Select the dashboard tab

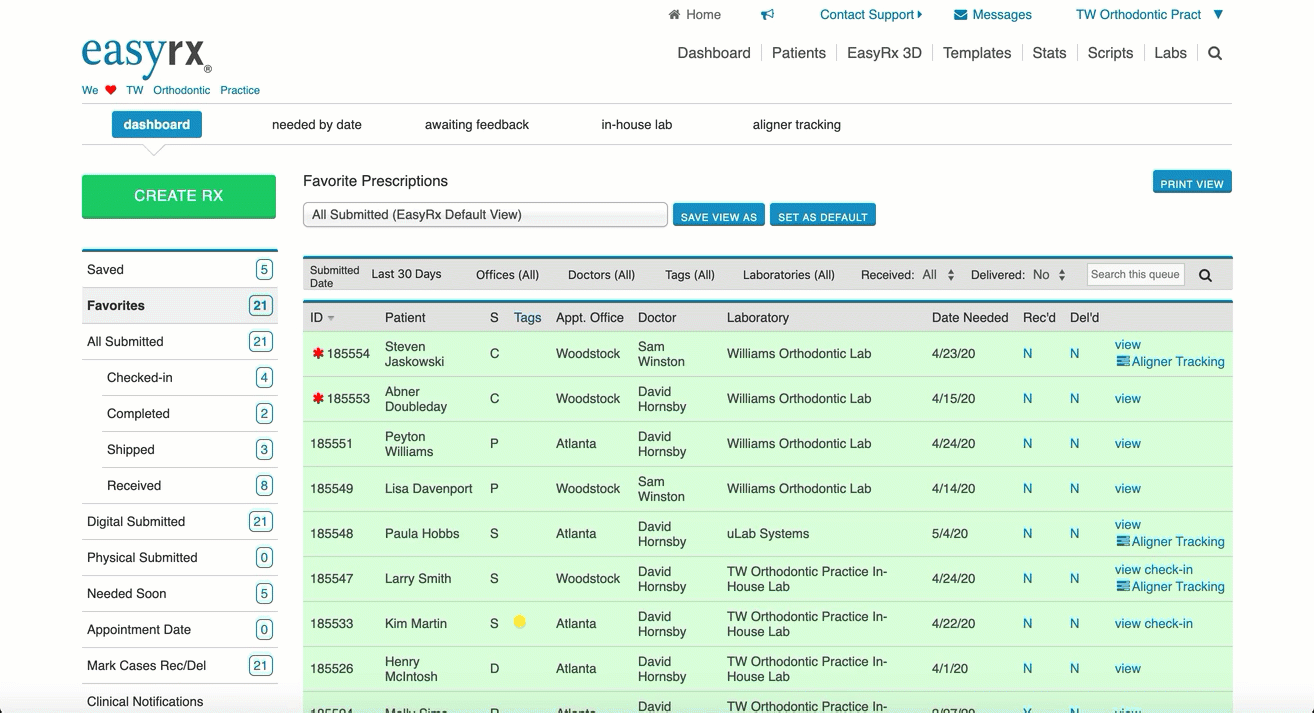[x=157, y=125]
